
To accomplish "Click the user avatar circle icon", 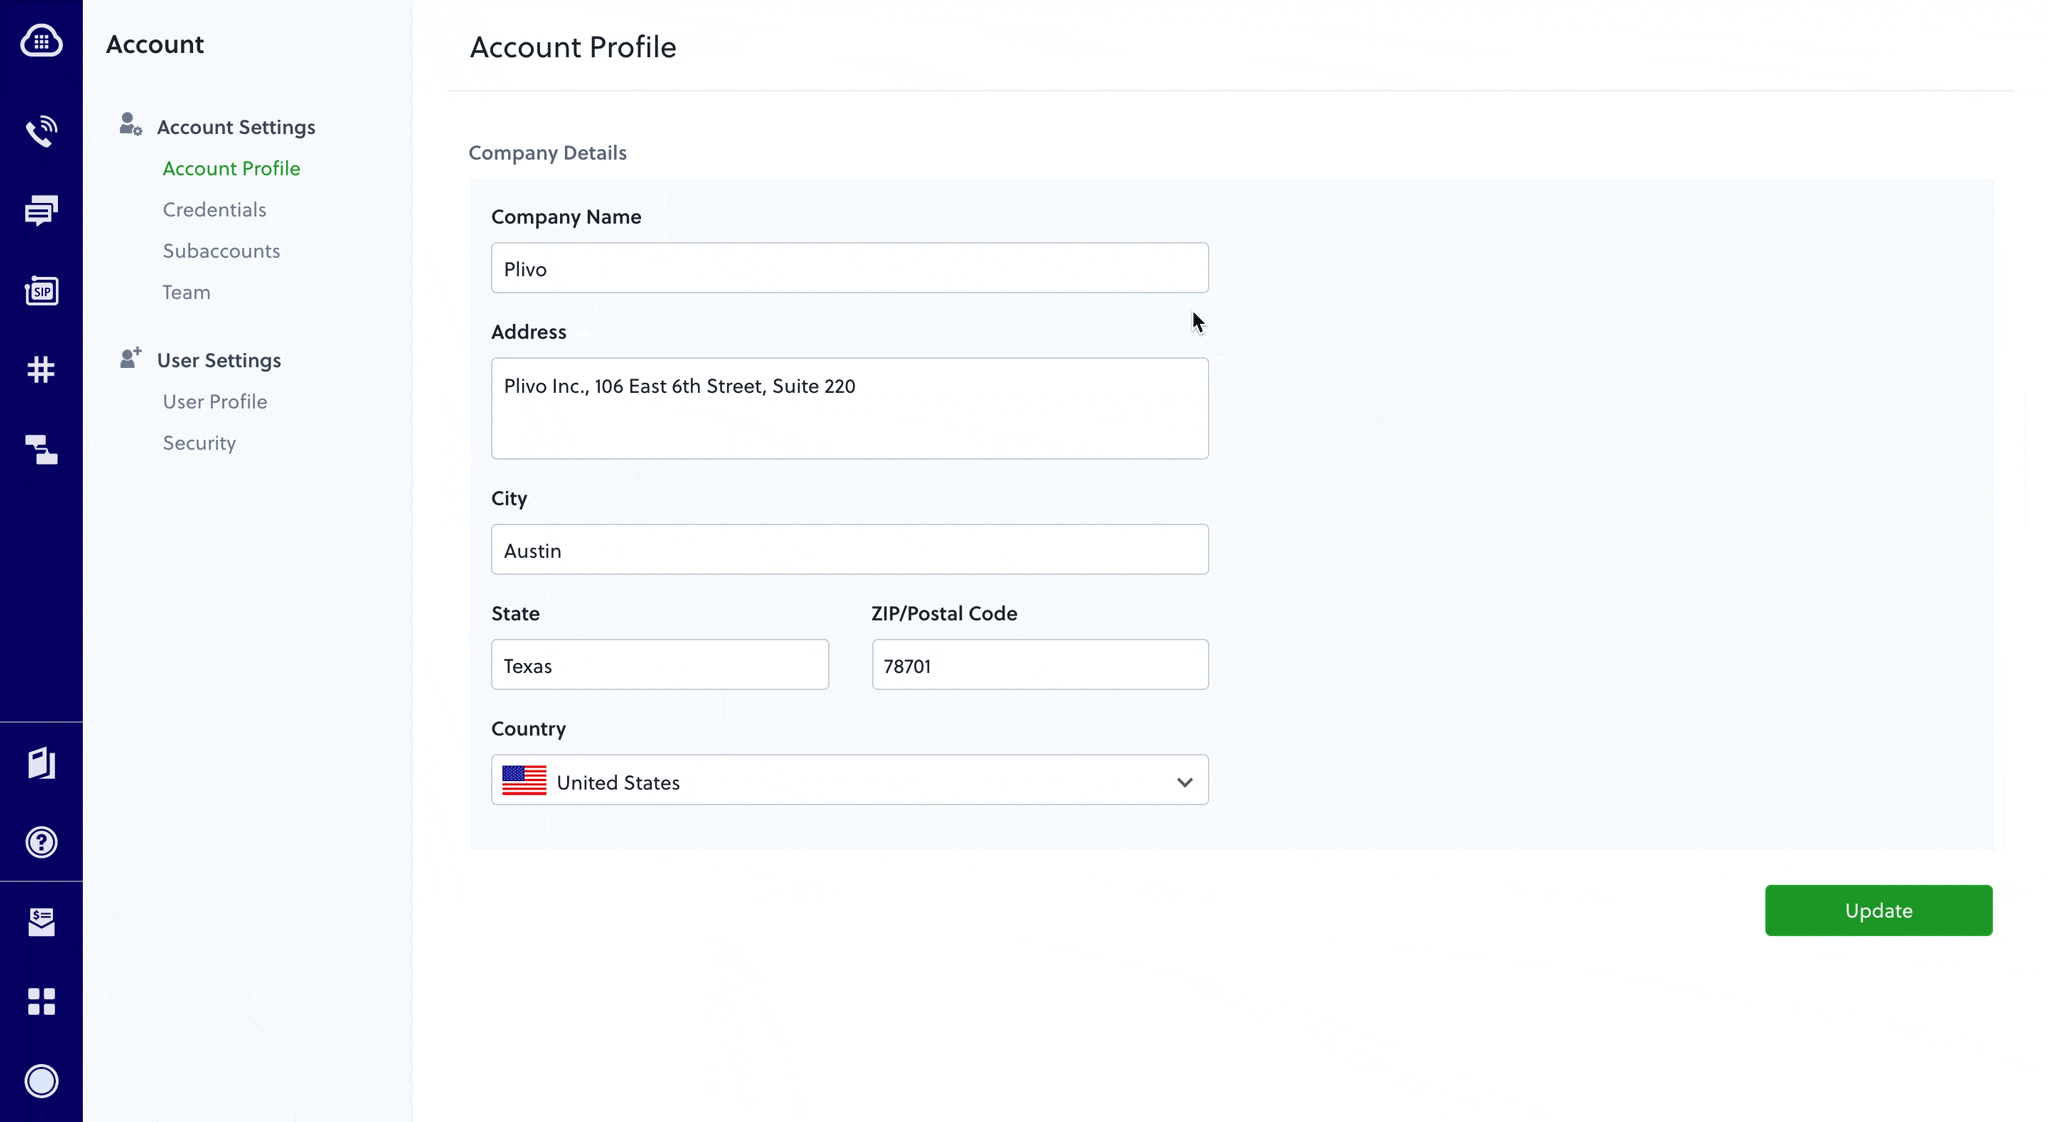I will pos(41,1081).
